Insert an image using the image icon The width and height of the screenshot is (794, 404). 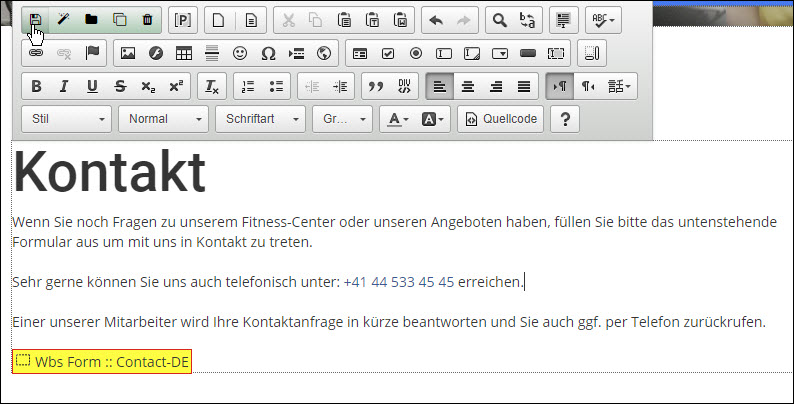127,53
